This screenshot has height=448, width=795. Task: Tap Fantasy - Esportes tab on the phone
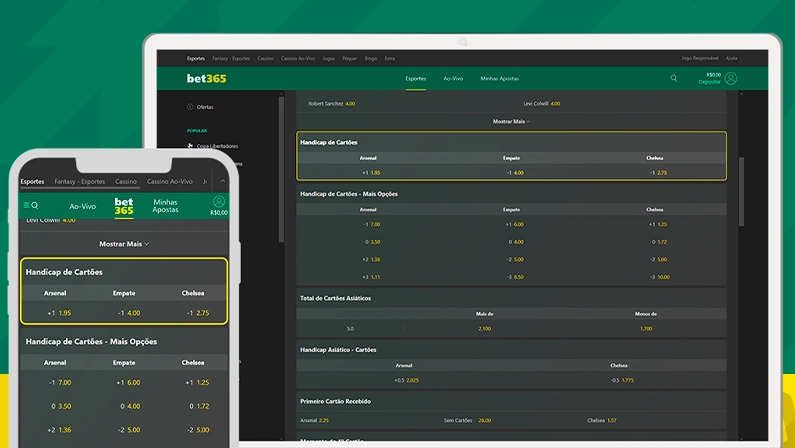[x=80, y=181]
